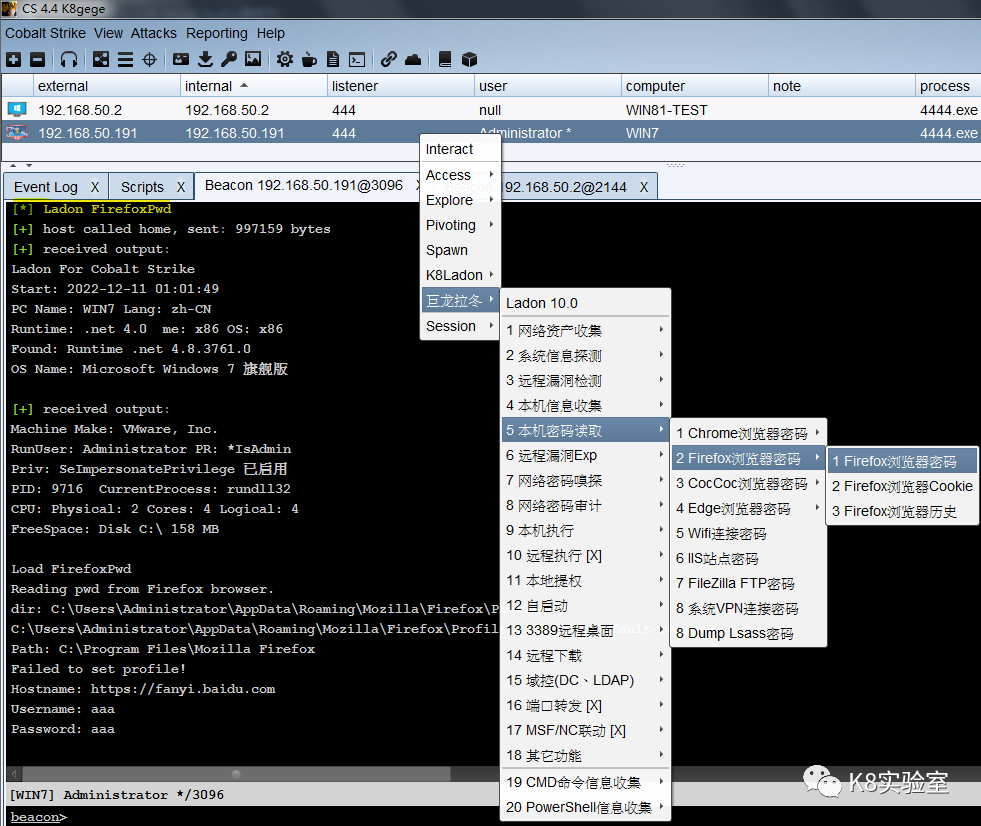This screenshot has height=826, width=981.
Task: Click the cloud manage web server icon
Action: [x=413, y=59]
